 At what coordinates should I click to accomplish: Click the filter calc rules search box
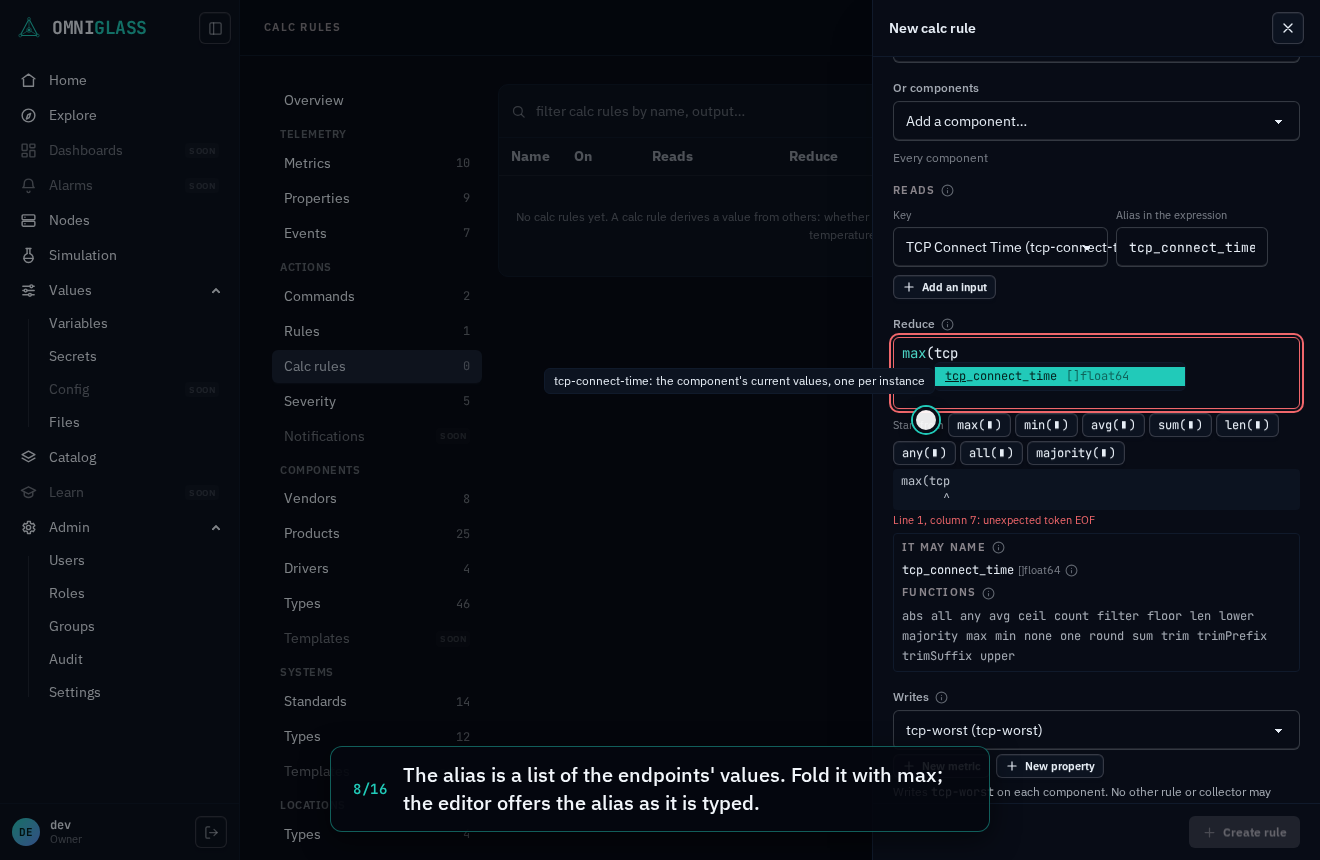click(690, 111)
